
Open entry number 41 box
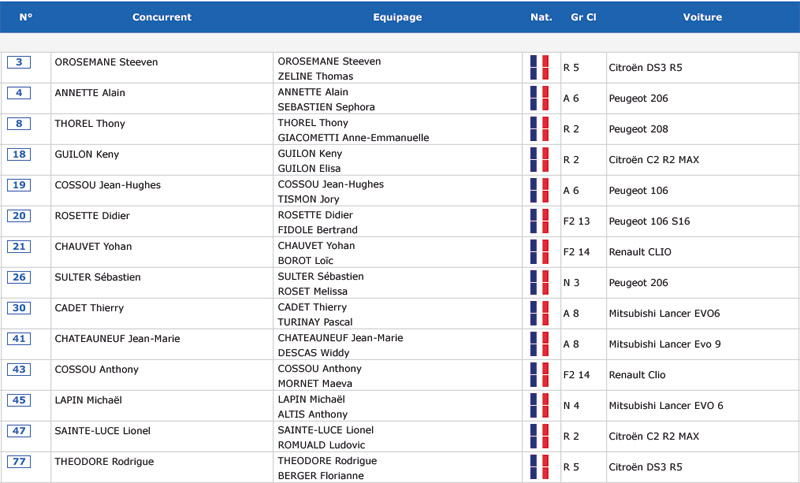click(x=19, y=339)
